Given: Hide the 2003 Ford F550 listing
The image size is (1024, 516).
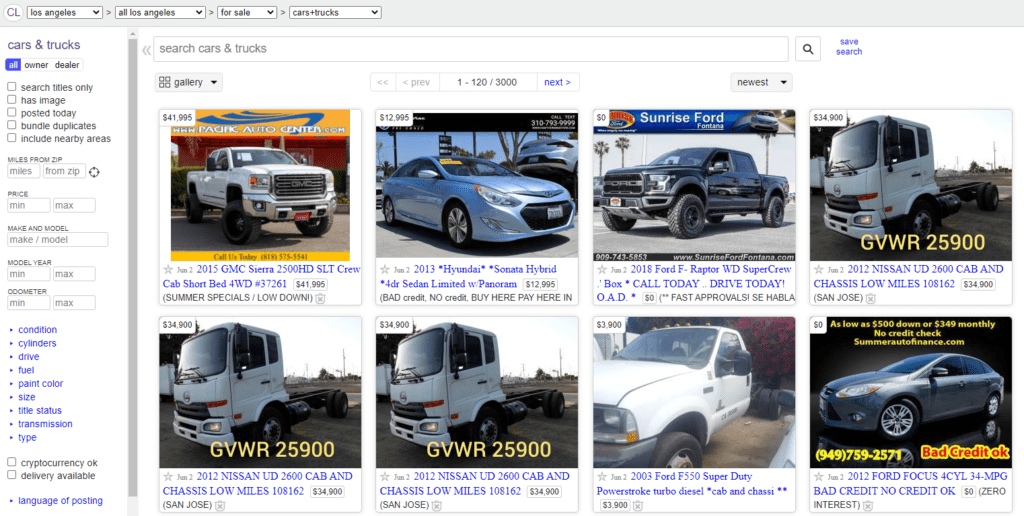Looking at the screenshot, I should pyautogui.click(x=638, y=506).
